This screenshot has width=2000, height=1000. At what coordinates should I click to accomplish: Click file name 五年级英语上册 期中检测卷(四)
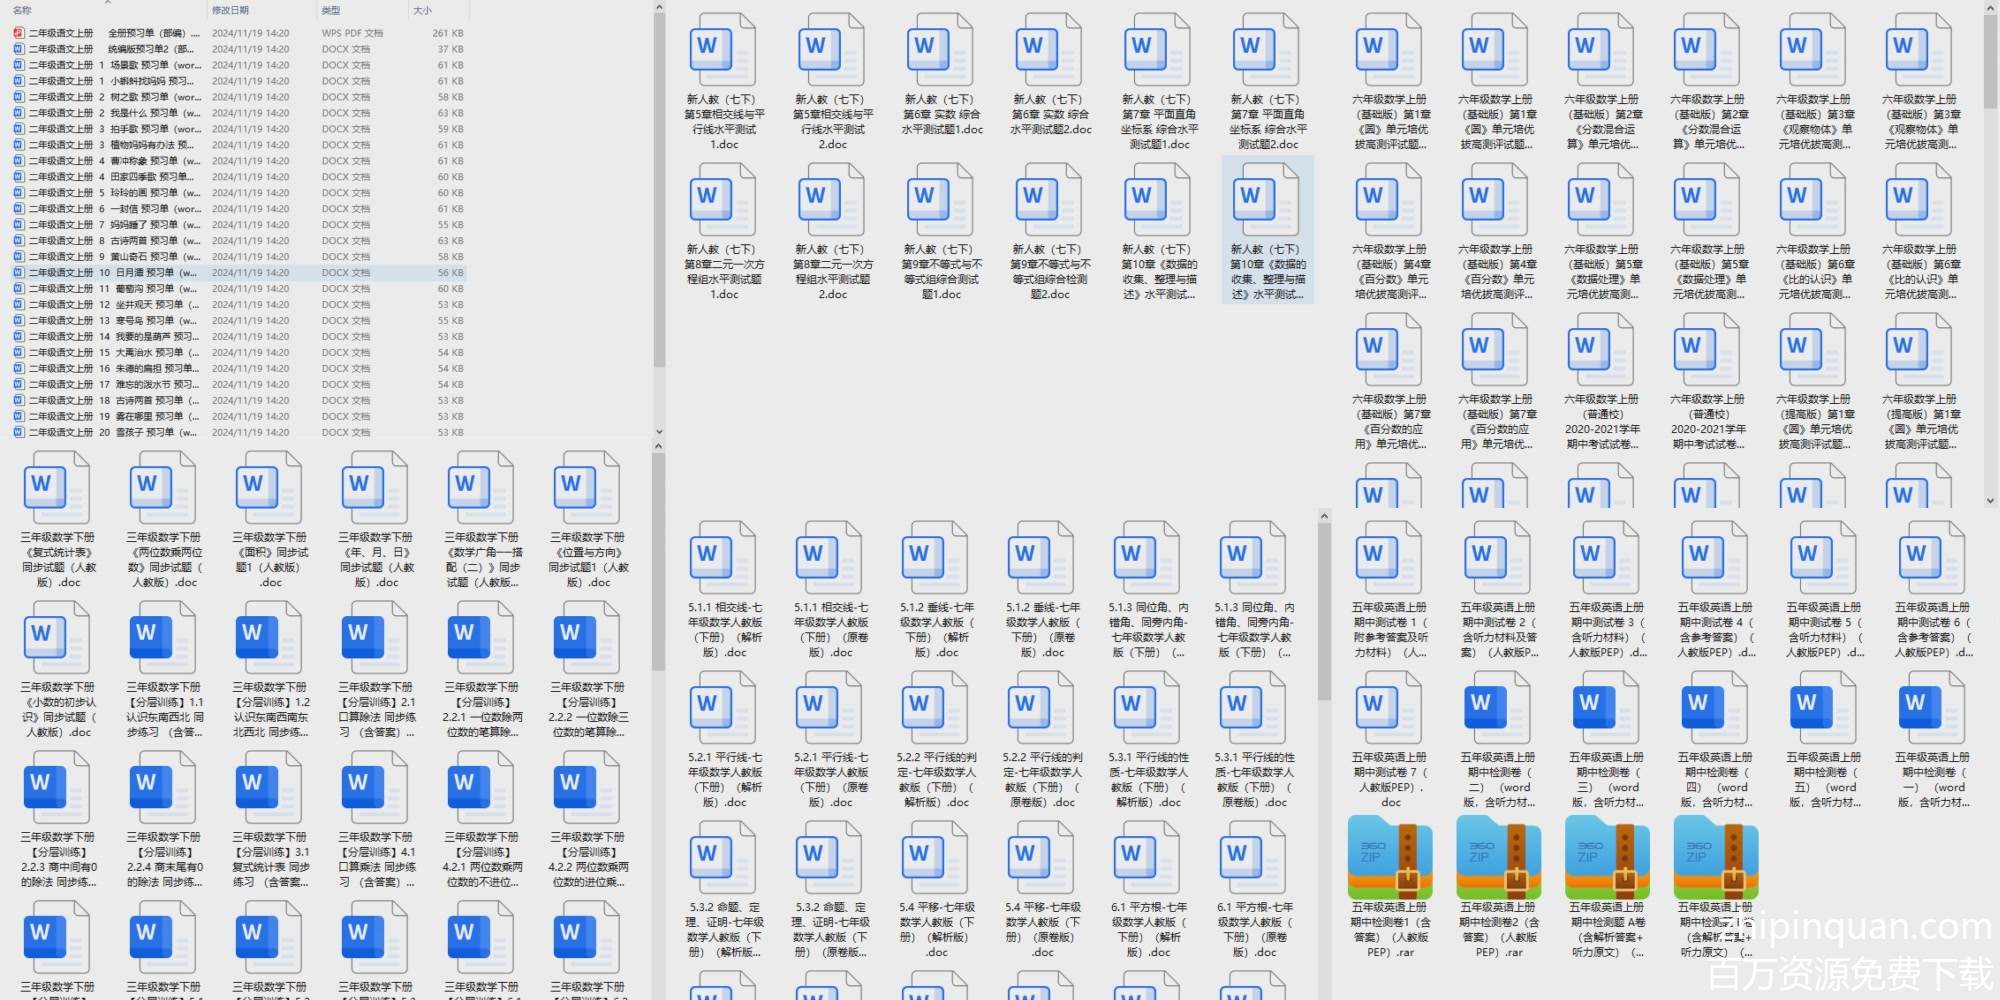tap(1715, 780)
